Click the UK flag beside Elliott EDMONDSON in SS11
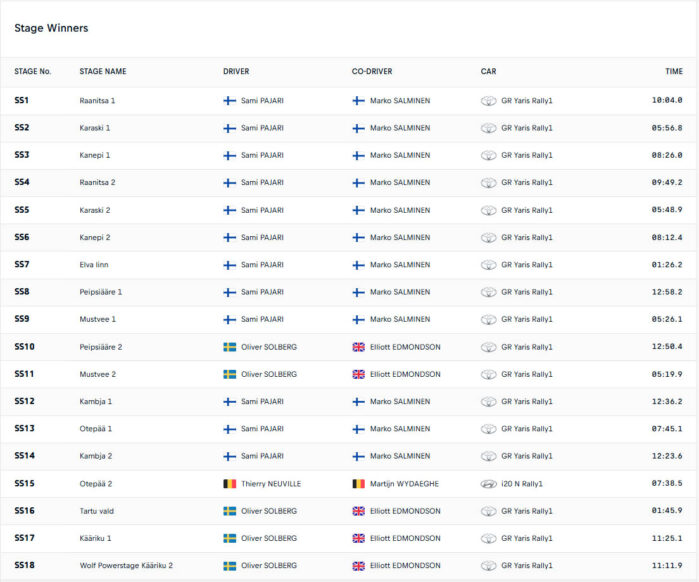Viewport: 699px width, 582px height. (x=358, y=374)
